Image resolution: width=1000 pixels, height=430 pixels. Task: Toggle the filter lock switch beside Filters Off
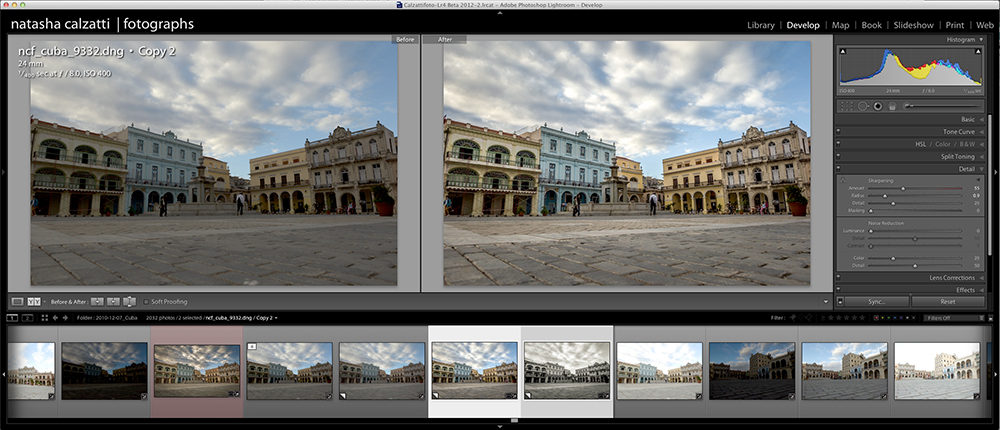point(990,317)
